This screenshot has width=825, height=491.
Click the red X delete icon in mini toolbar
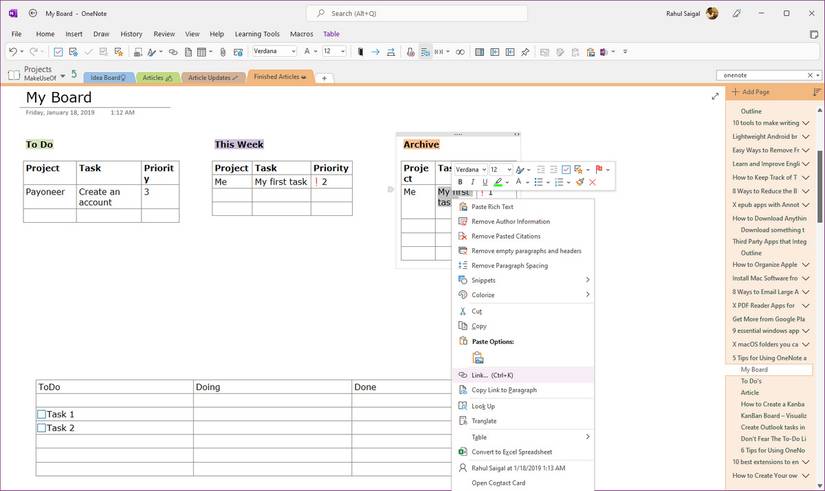click(593, 182)
